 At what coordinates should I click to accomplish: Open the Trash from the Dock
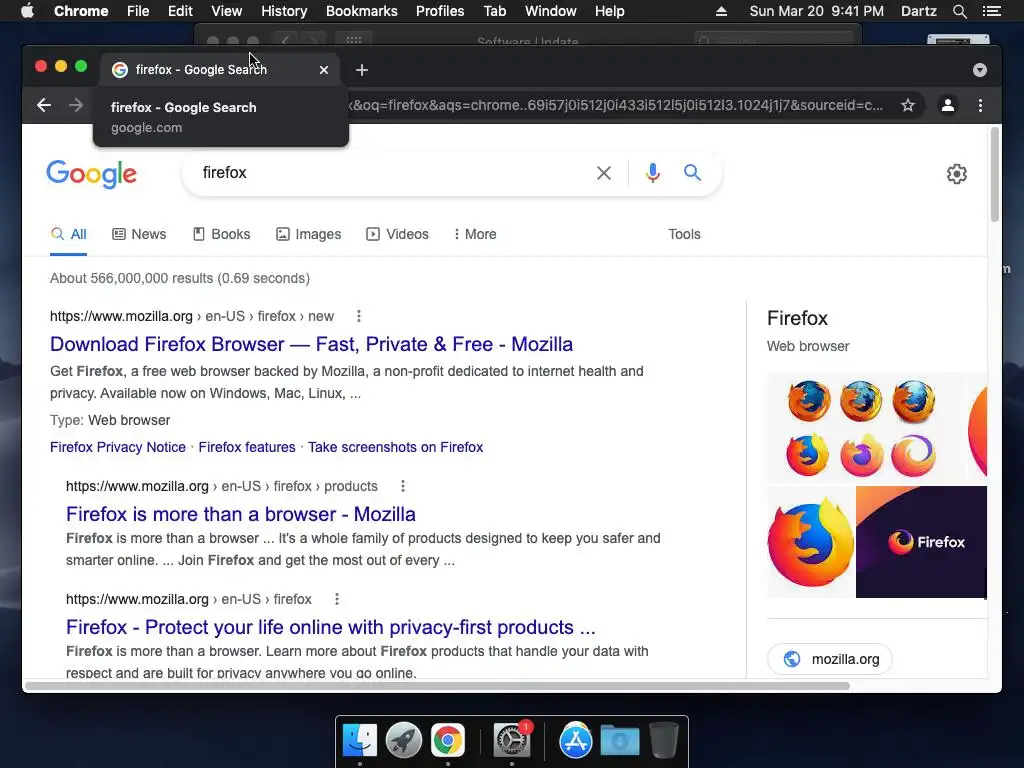(664, 740)
